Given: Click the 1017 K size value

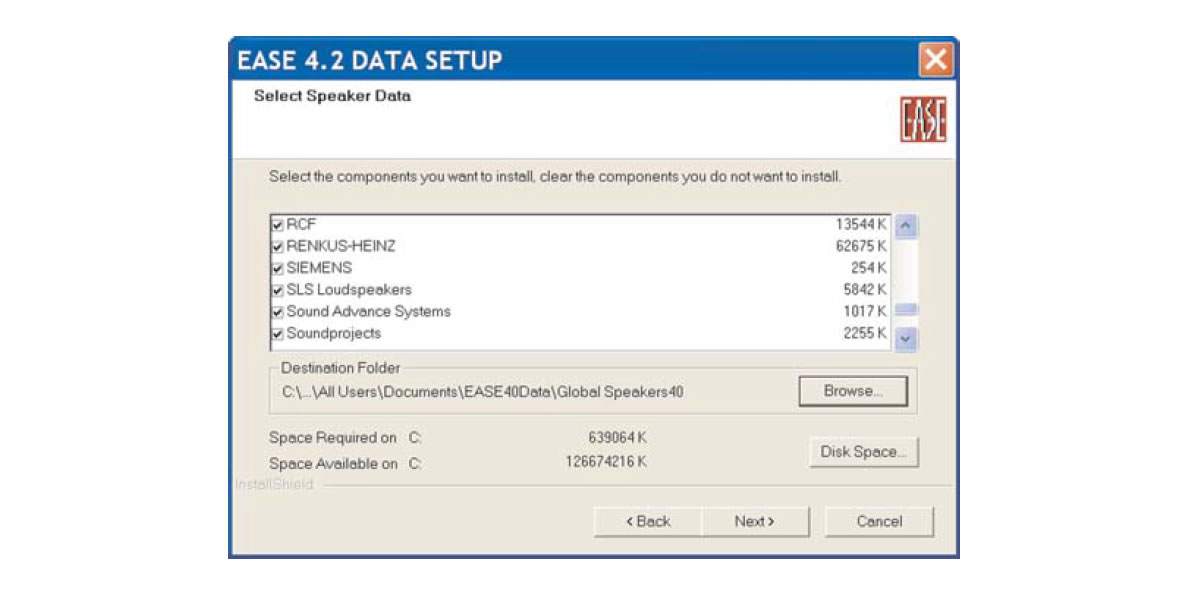Looking at the screenshot, I should tap(865, 312).
